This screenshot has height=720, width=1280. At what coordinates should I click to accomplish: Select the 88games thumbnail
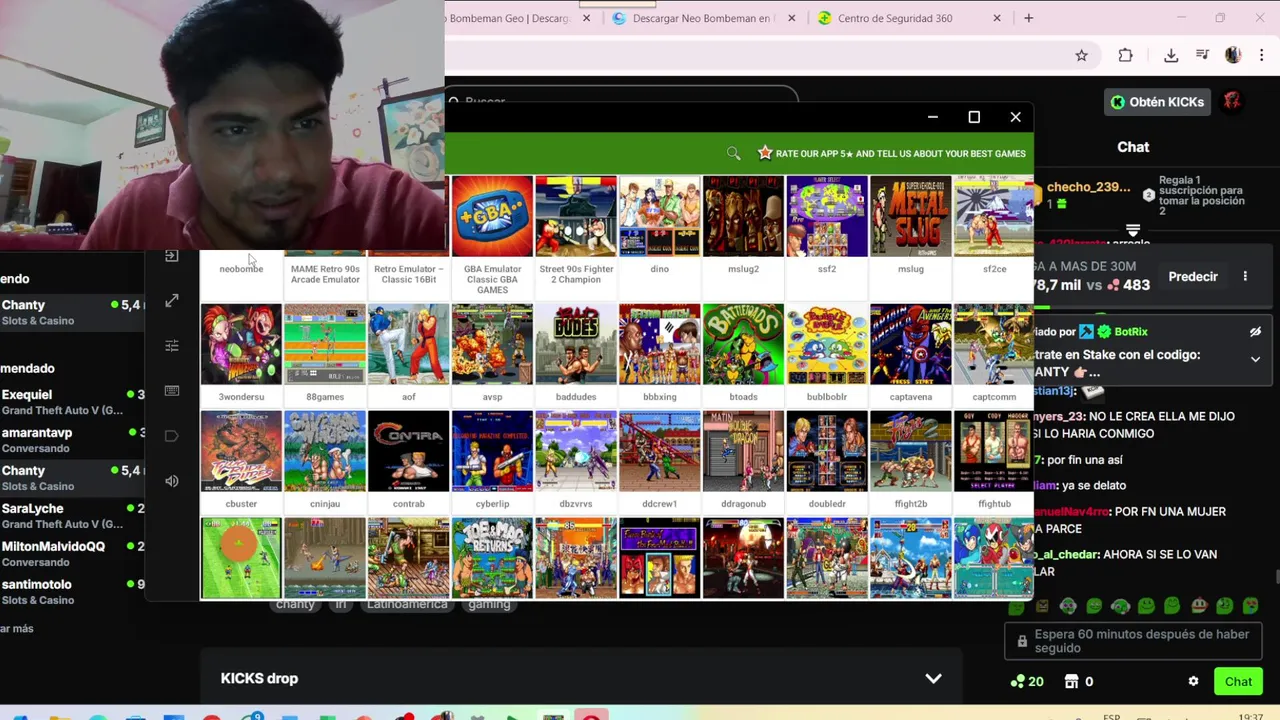(x=325, y=344)
